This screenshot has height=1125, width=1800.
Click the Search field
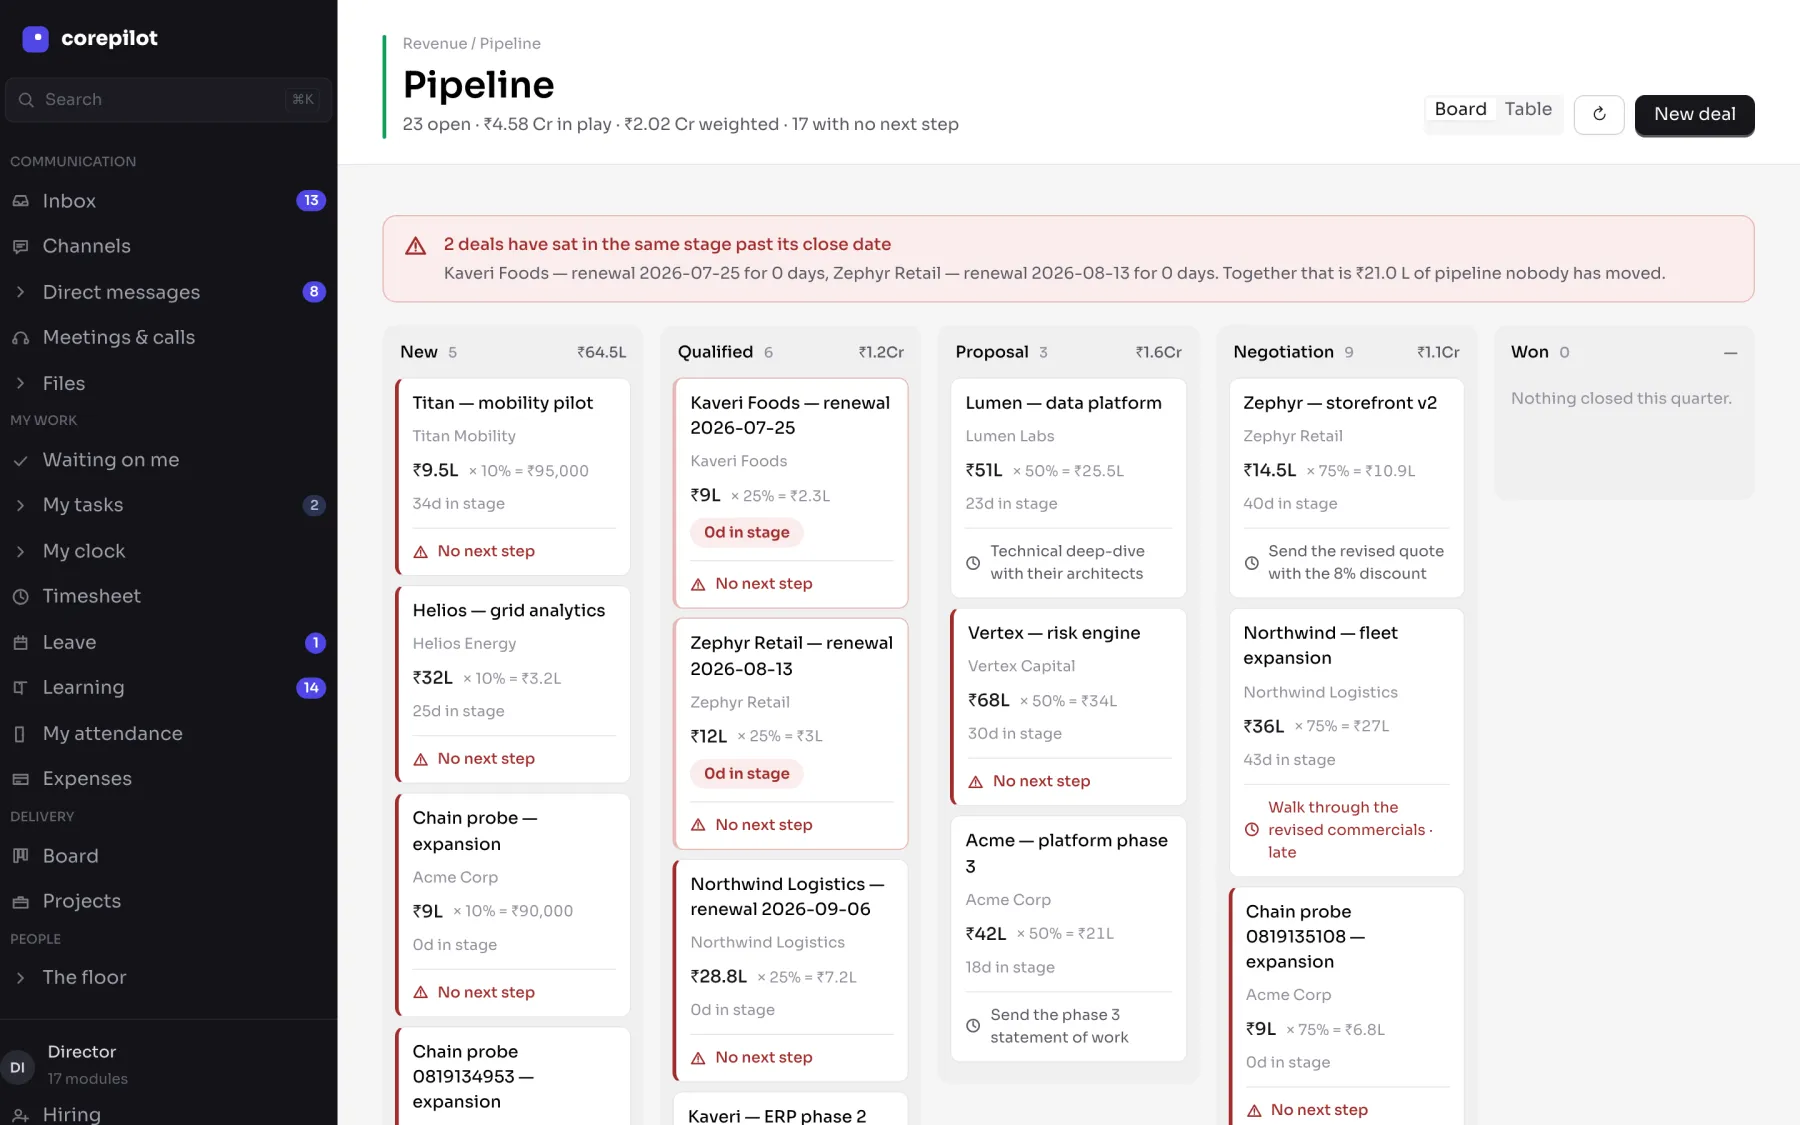click(168, 100)
